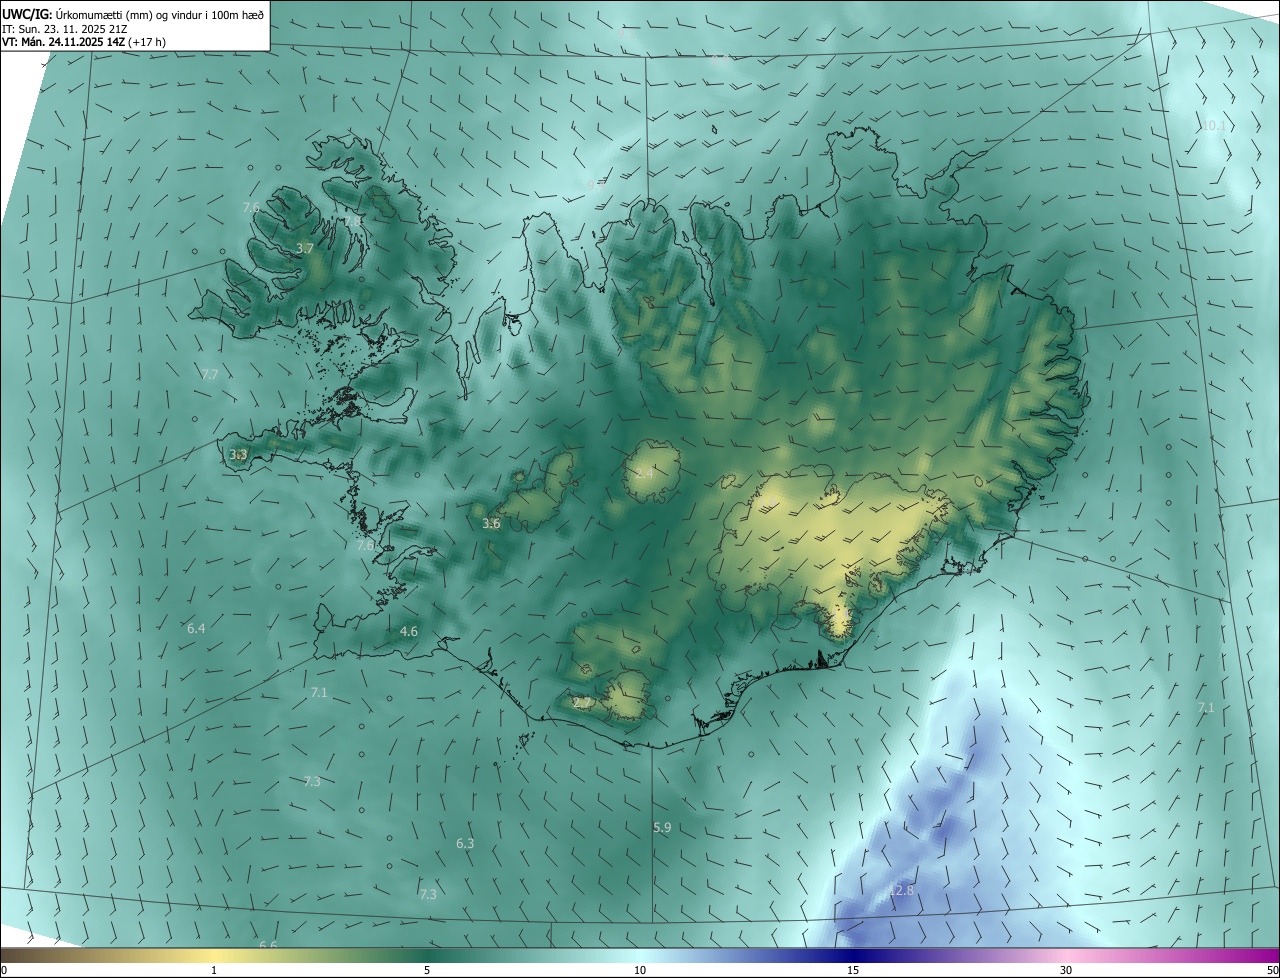
Task: Click the 12.8 value label in the blue area
Action: pyautogui.click(x=901, y=890)
